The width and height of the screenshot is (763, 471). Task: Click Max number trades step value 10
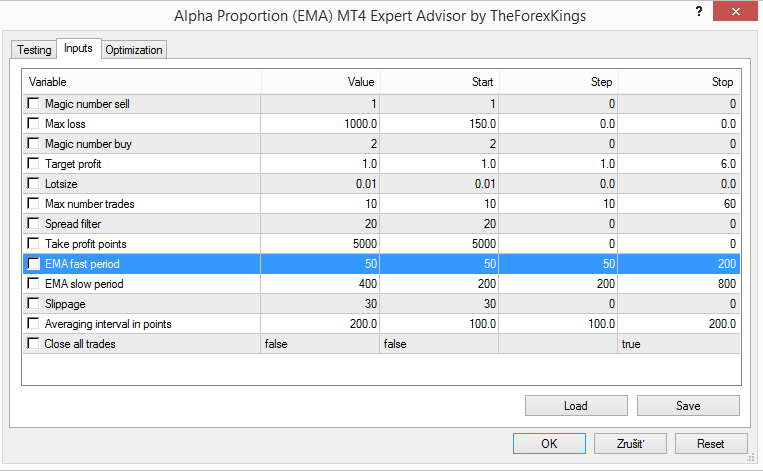(x=558, y=203)
